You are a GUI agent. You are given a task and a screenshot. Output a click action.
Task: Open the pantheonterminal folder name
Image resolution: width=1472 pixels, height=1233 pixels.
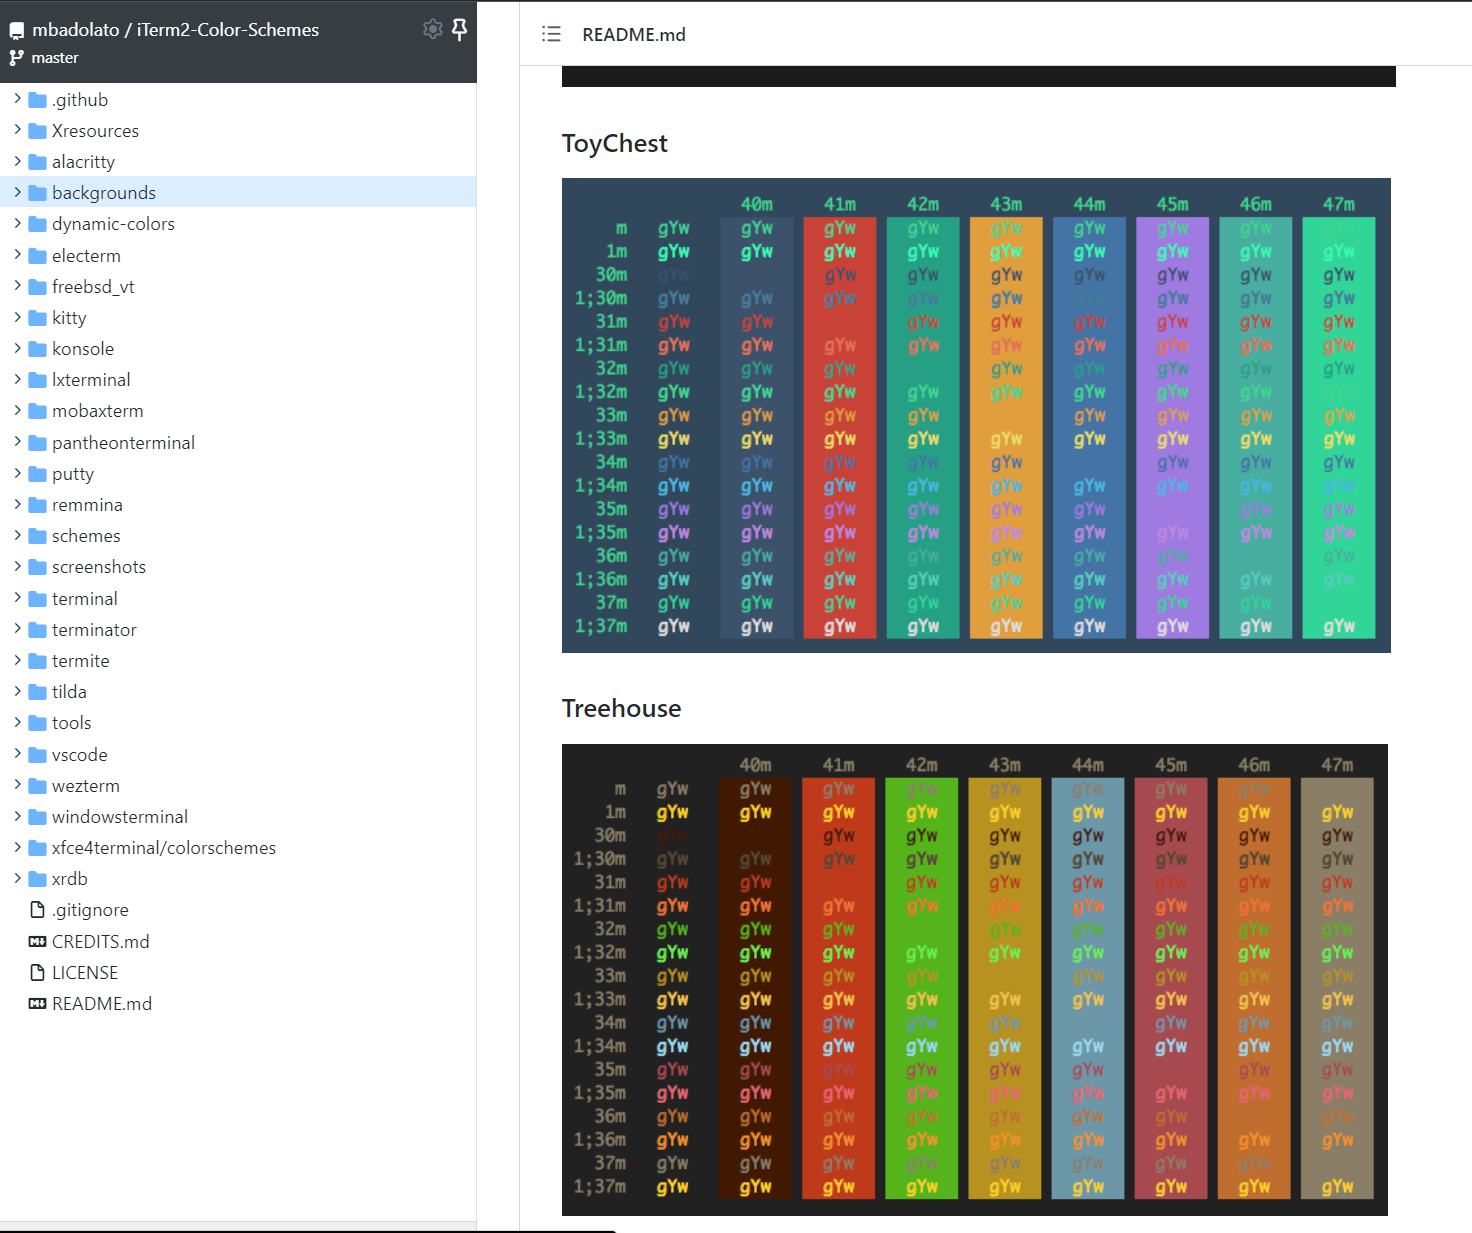[123, 443]
